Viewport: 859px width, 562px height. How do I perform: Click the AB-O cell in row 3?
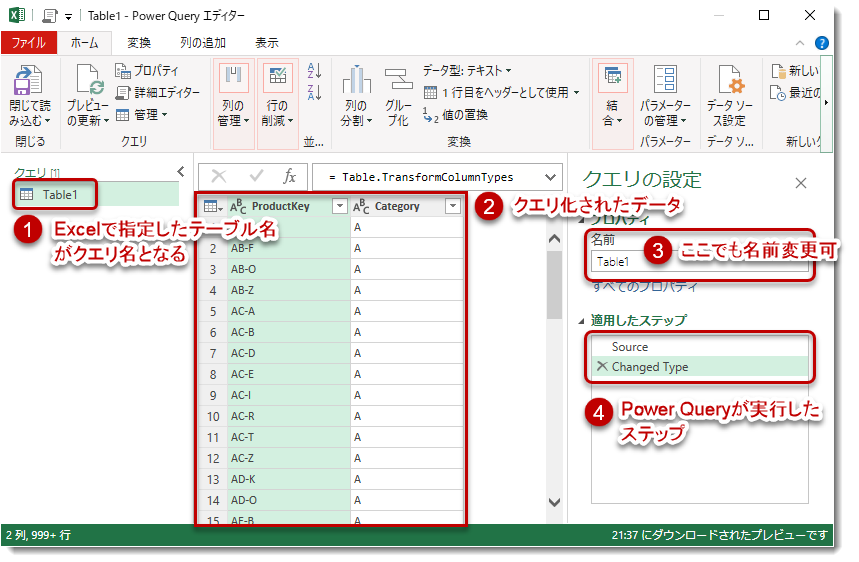(x=289, y=269)
